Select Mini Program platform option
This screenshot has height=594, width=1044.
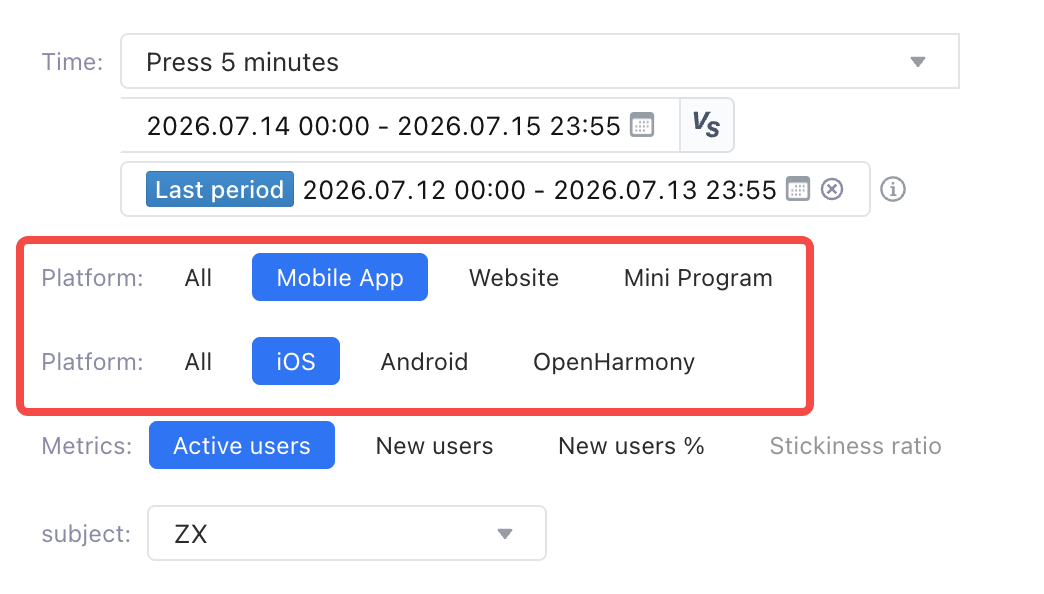point(698,277)
